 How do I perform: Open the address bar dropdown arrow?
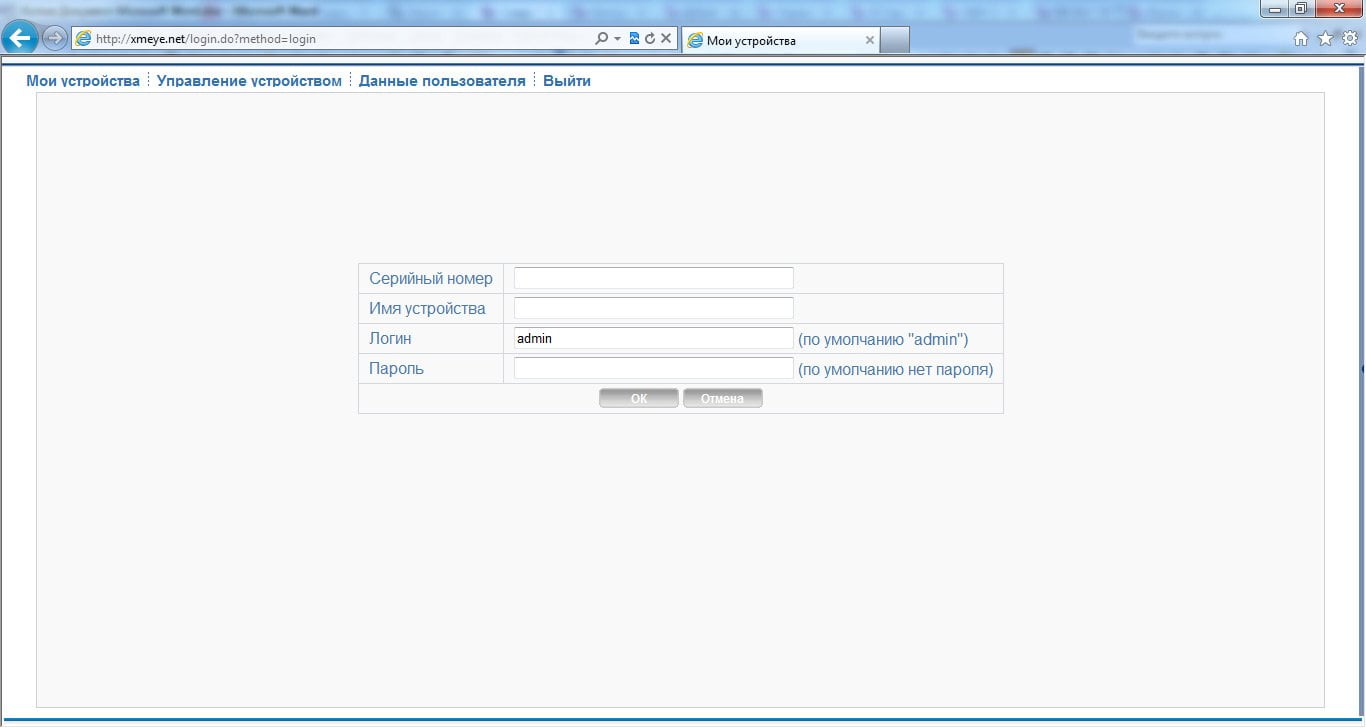pos(617,39)
